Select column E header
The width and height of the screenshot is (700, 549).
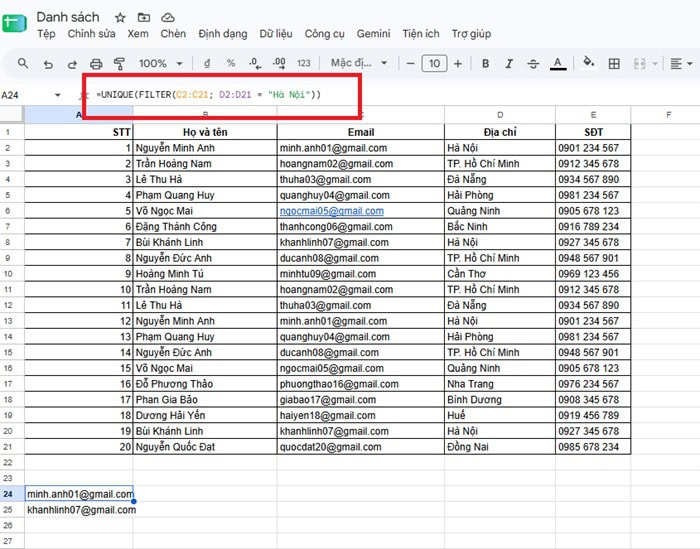593,115
